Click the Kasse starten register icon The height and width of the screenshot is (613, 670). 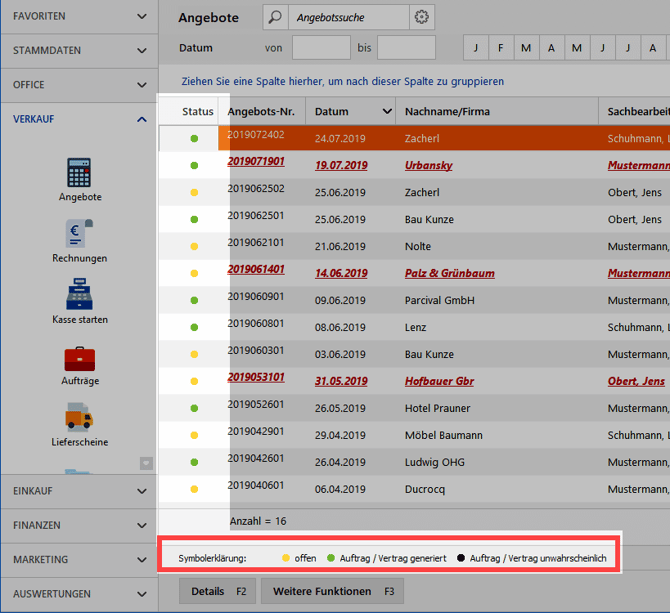coord(79,295)
